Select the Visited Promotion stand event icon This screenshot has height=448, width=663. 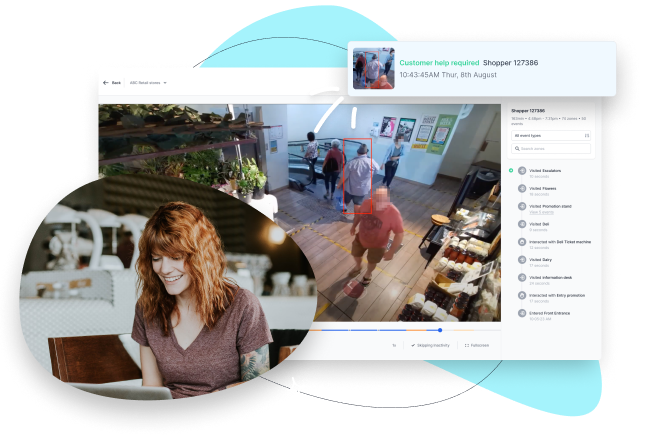coord(522,207)
